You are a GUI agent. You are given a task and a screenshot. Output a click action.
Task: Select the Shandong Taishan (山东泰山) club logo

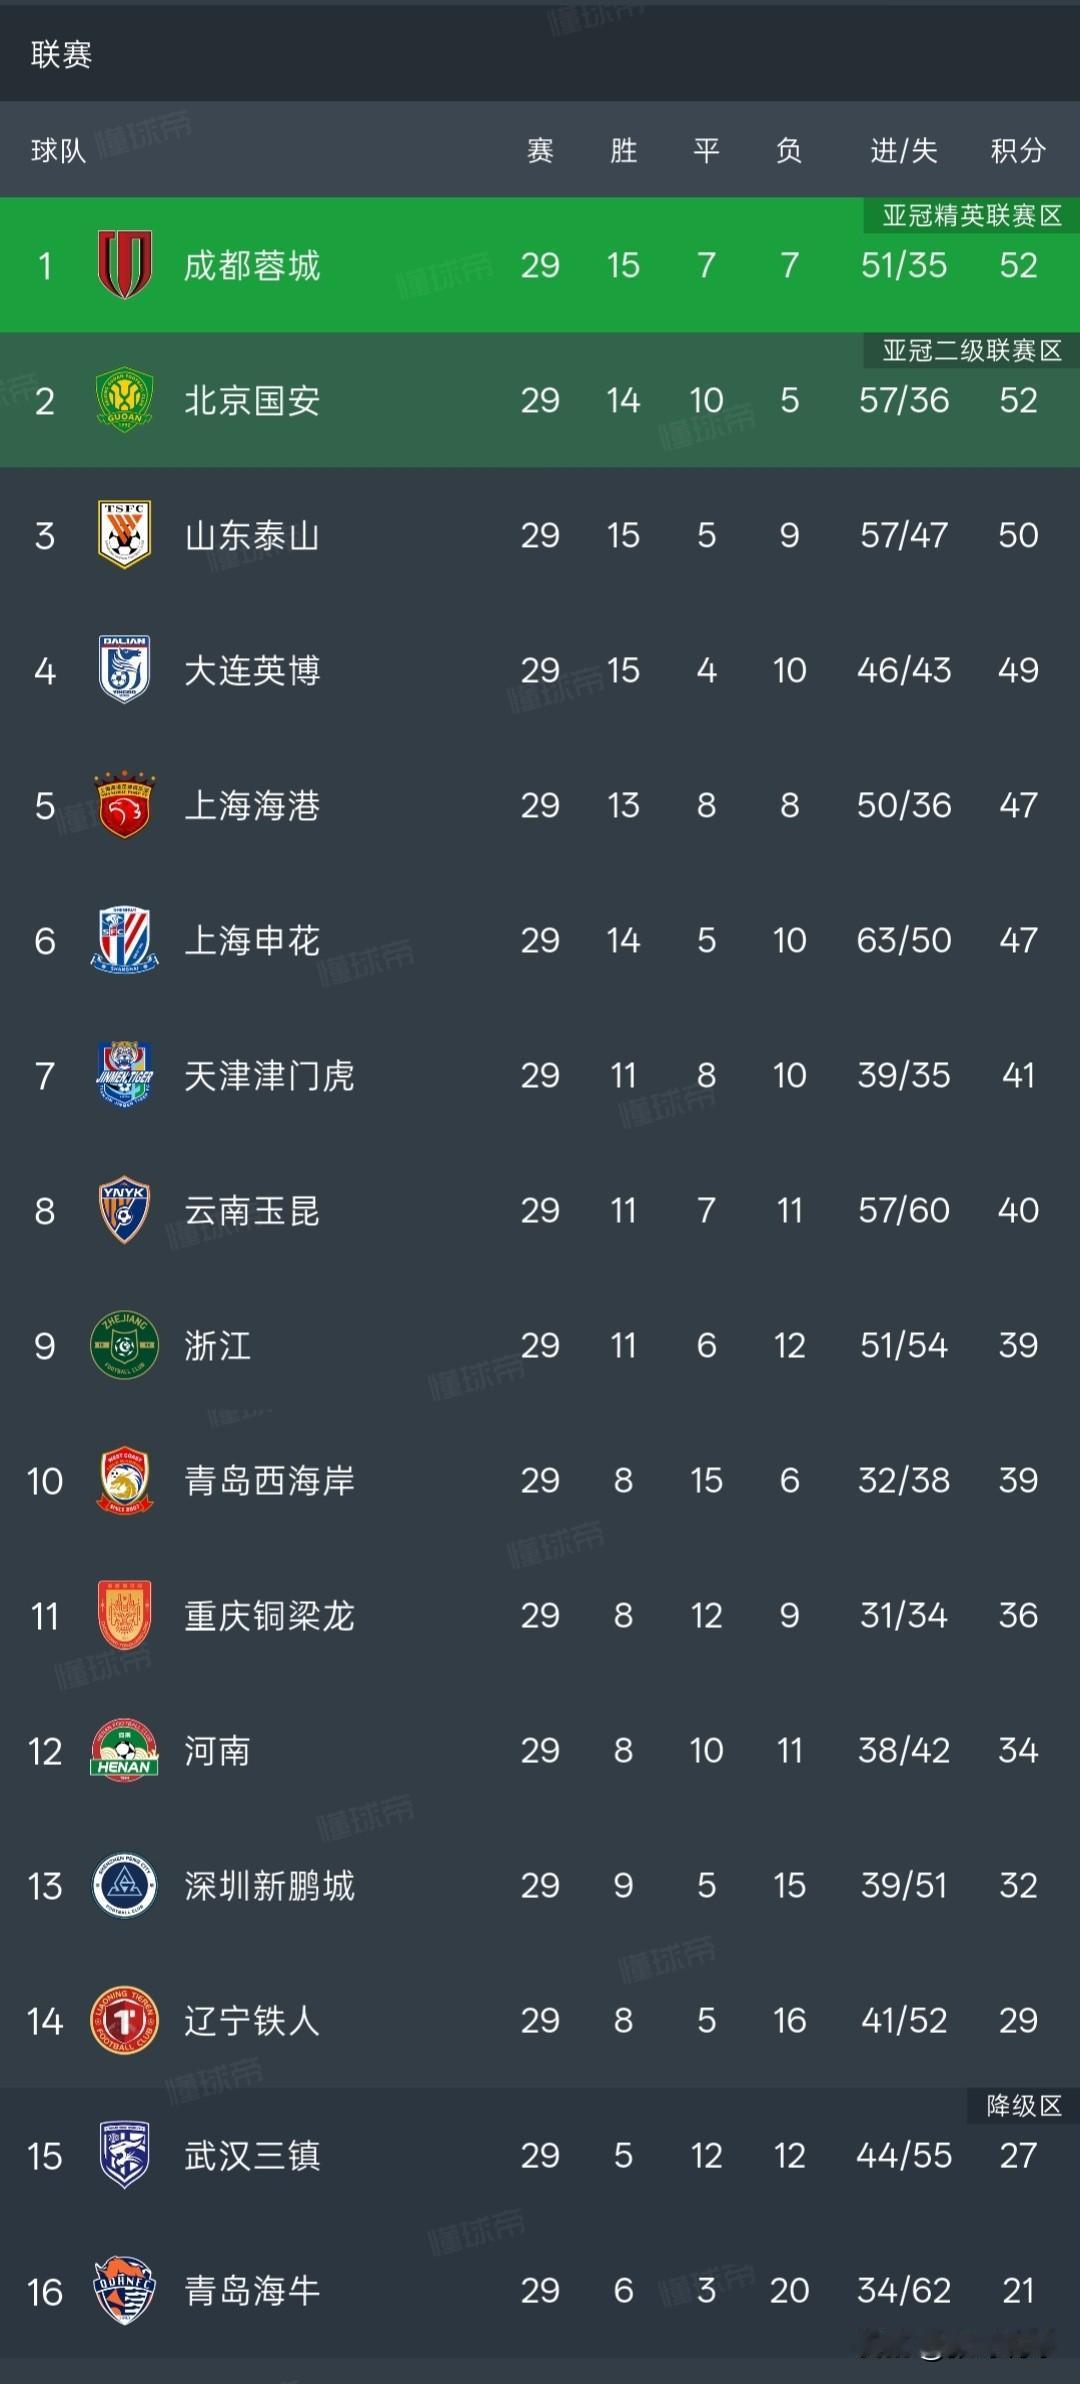click(x=124, y=535)
